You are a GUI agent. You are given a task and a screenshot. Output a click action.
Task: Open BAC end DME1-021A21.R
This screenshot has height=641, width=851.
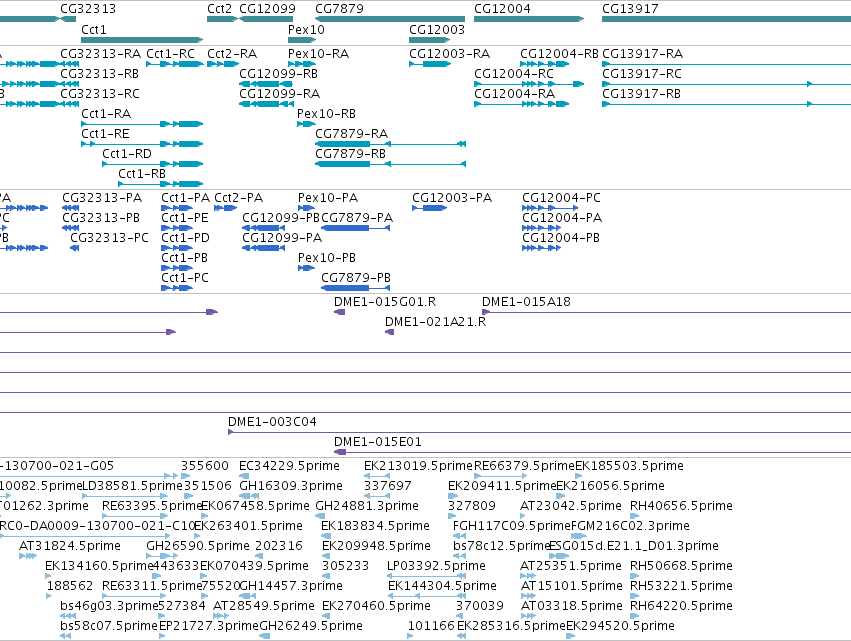coord(435,322)
